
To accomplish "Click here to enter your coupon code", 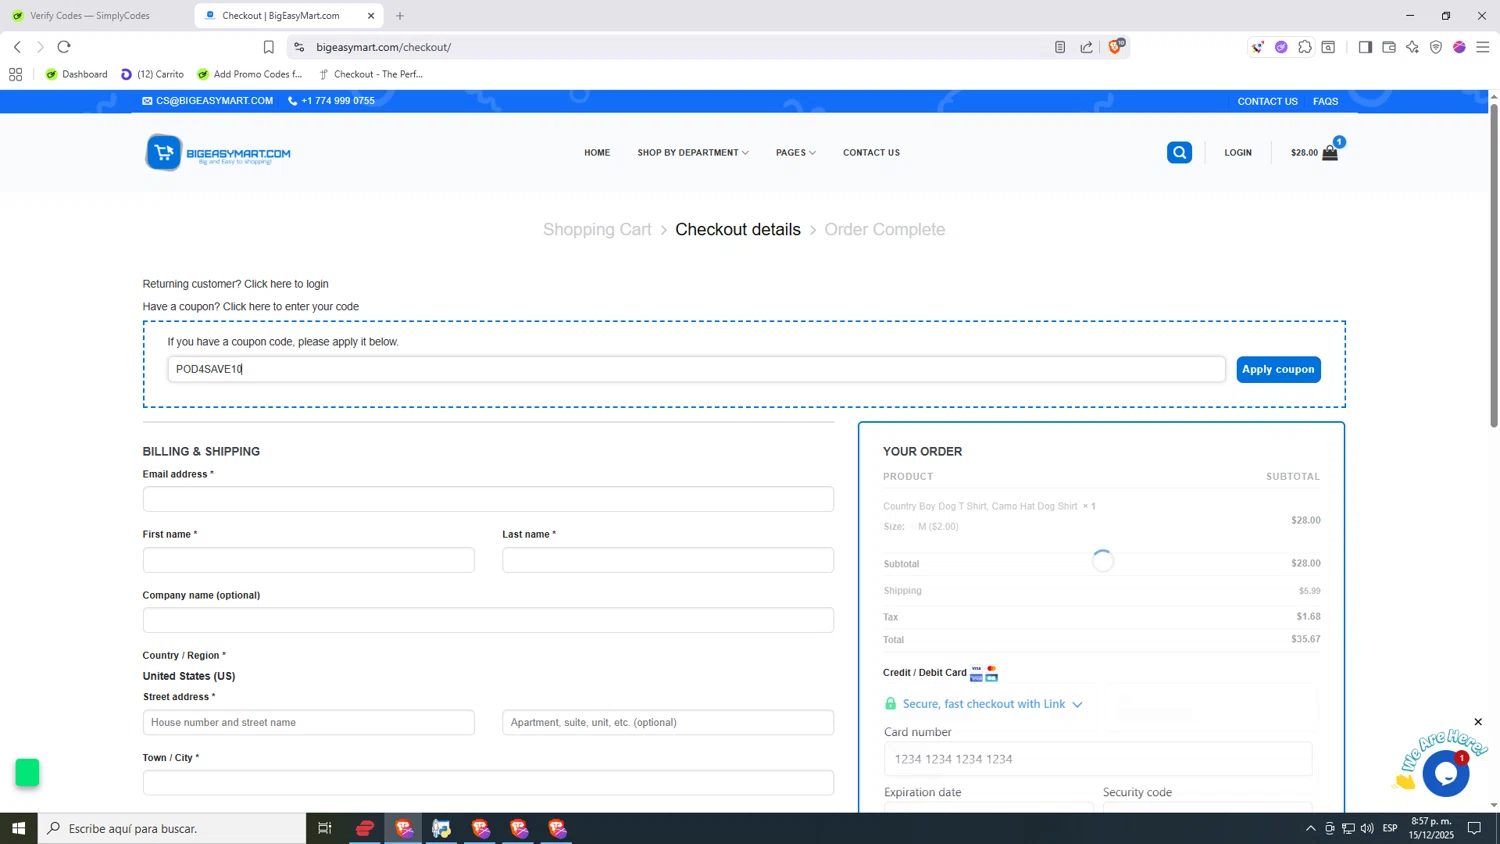I will [291, 307].
